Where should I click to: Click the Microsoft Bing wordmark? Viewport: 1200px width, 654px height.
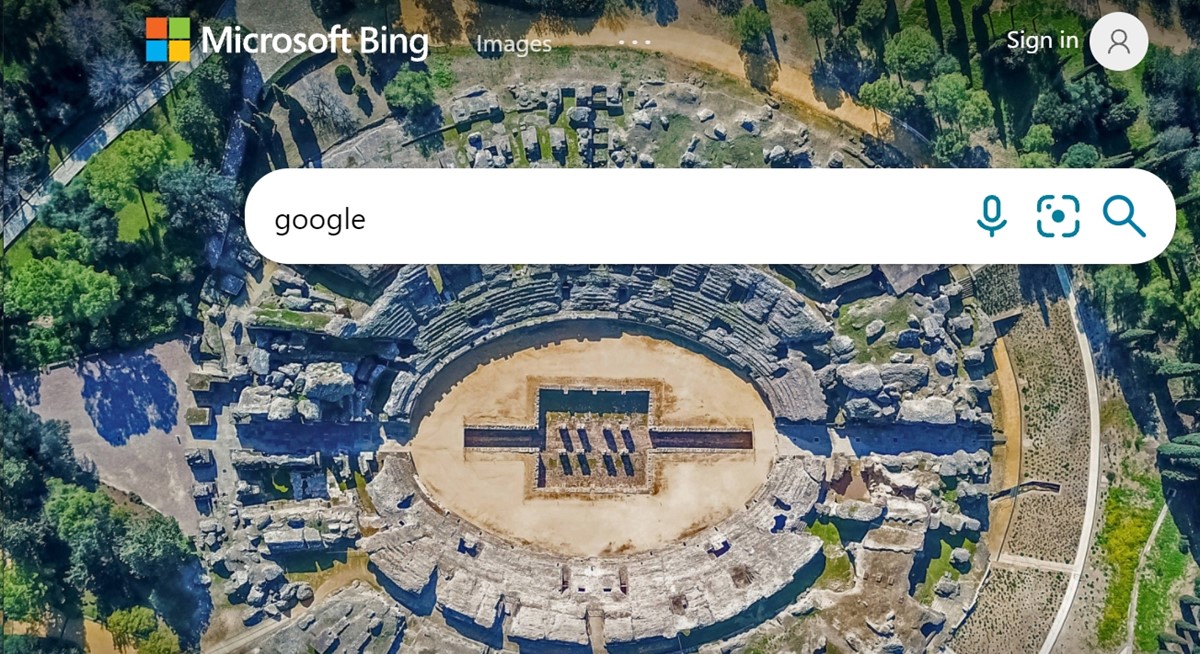click(x=314, y=41)
